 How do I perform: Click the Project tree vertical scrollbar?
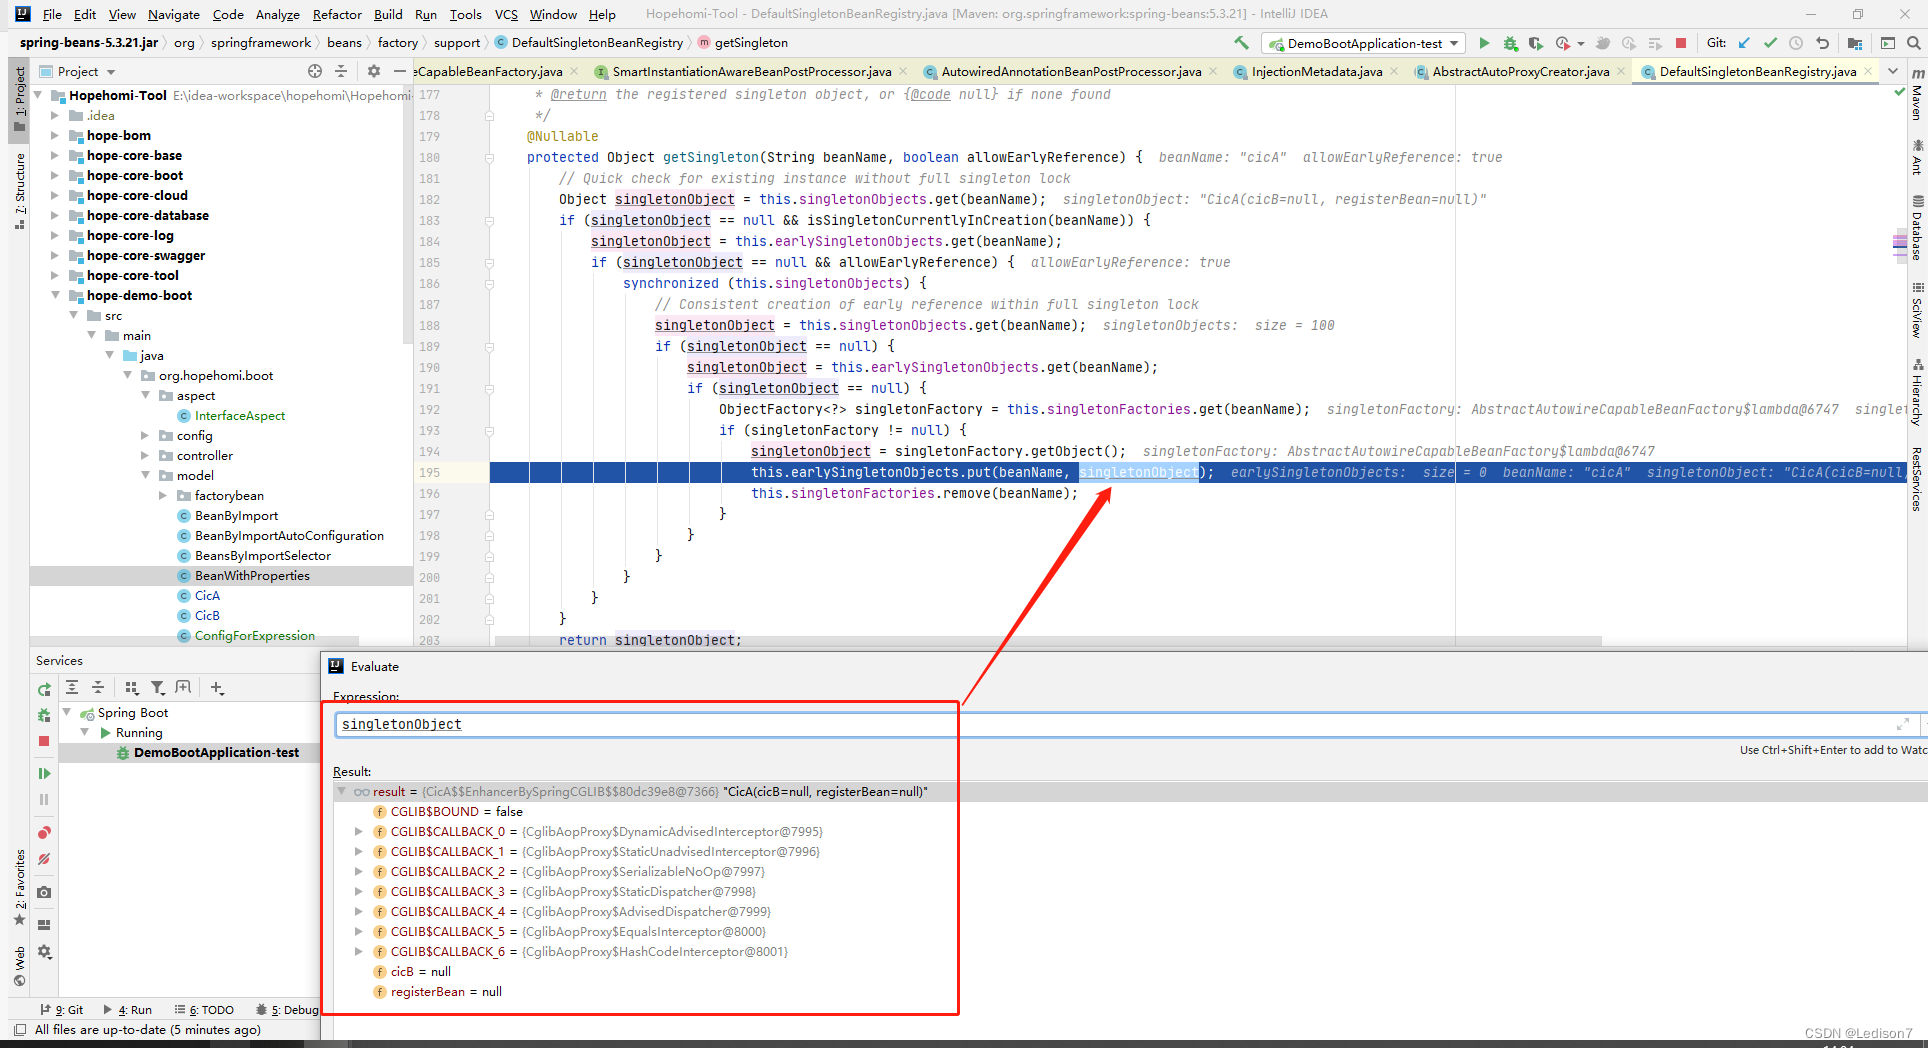pyautogui.click(x=408, y=215)
